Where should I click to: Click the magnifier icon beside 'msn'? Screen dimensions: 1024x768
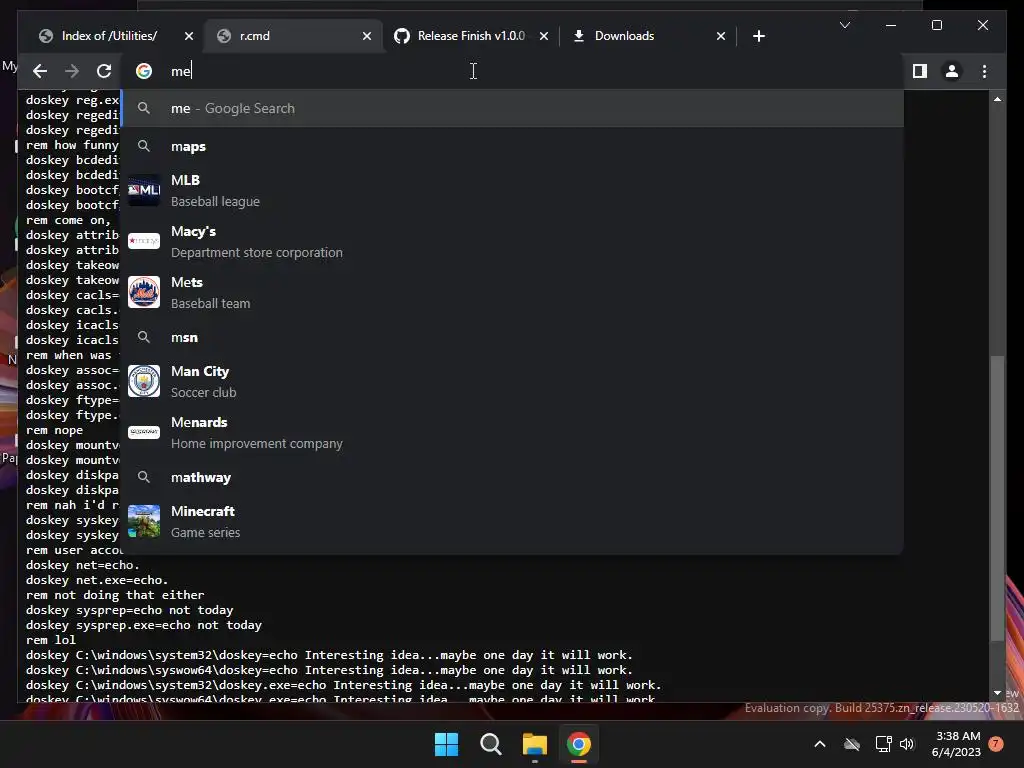pos(144,337)
